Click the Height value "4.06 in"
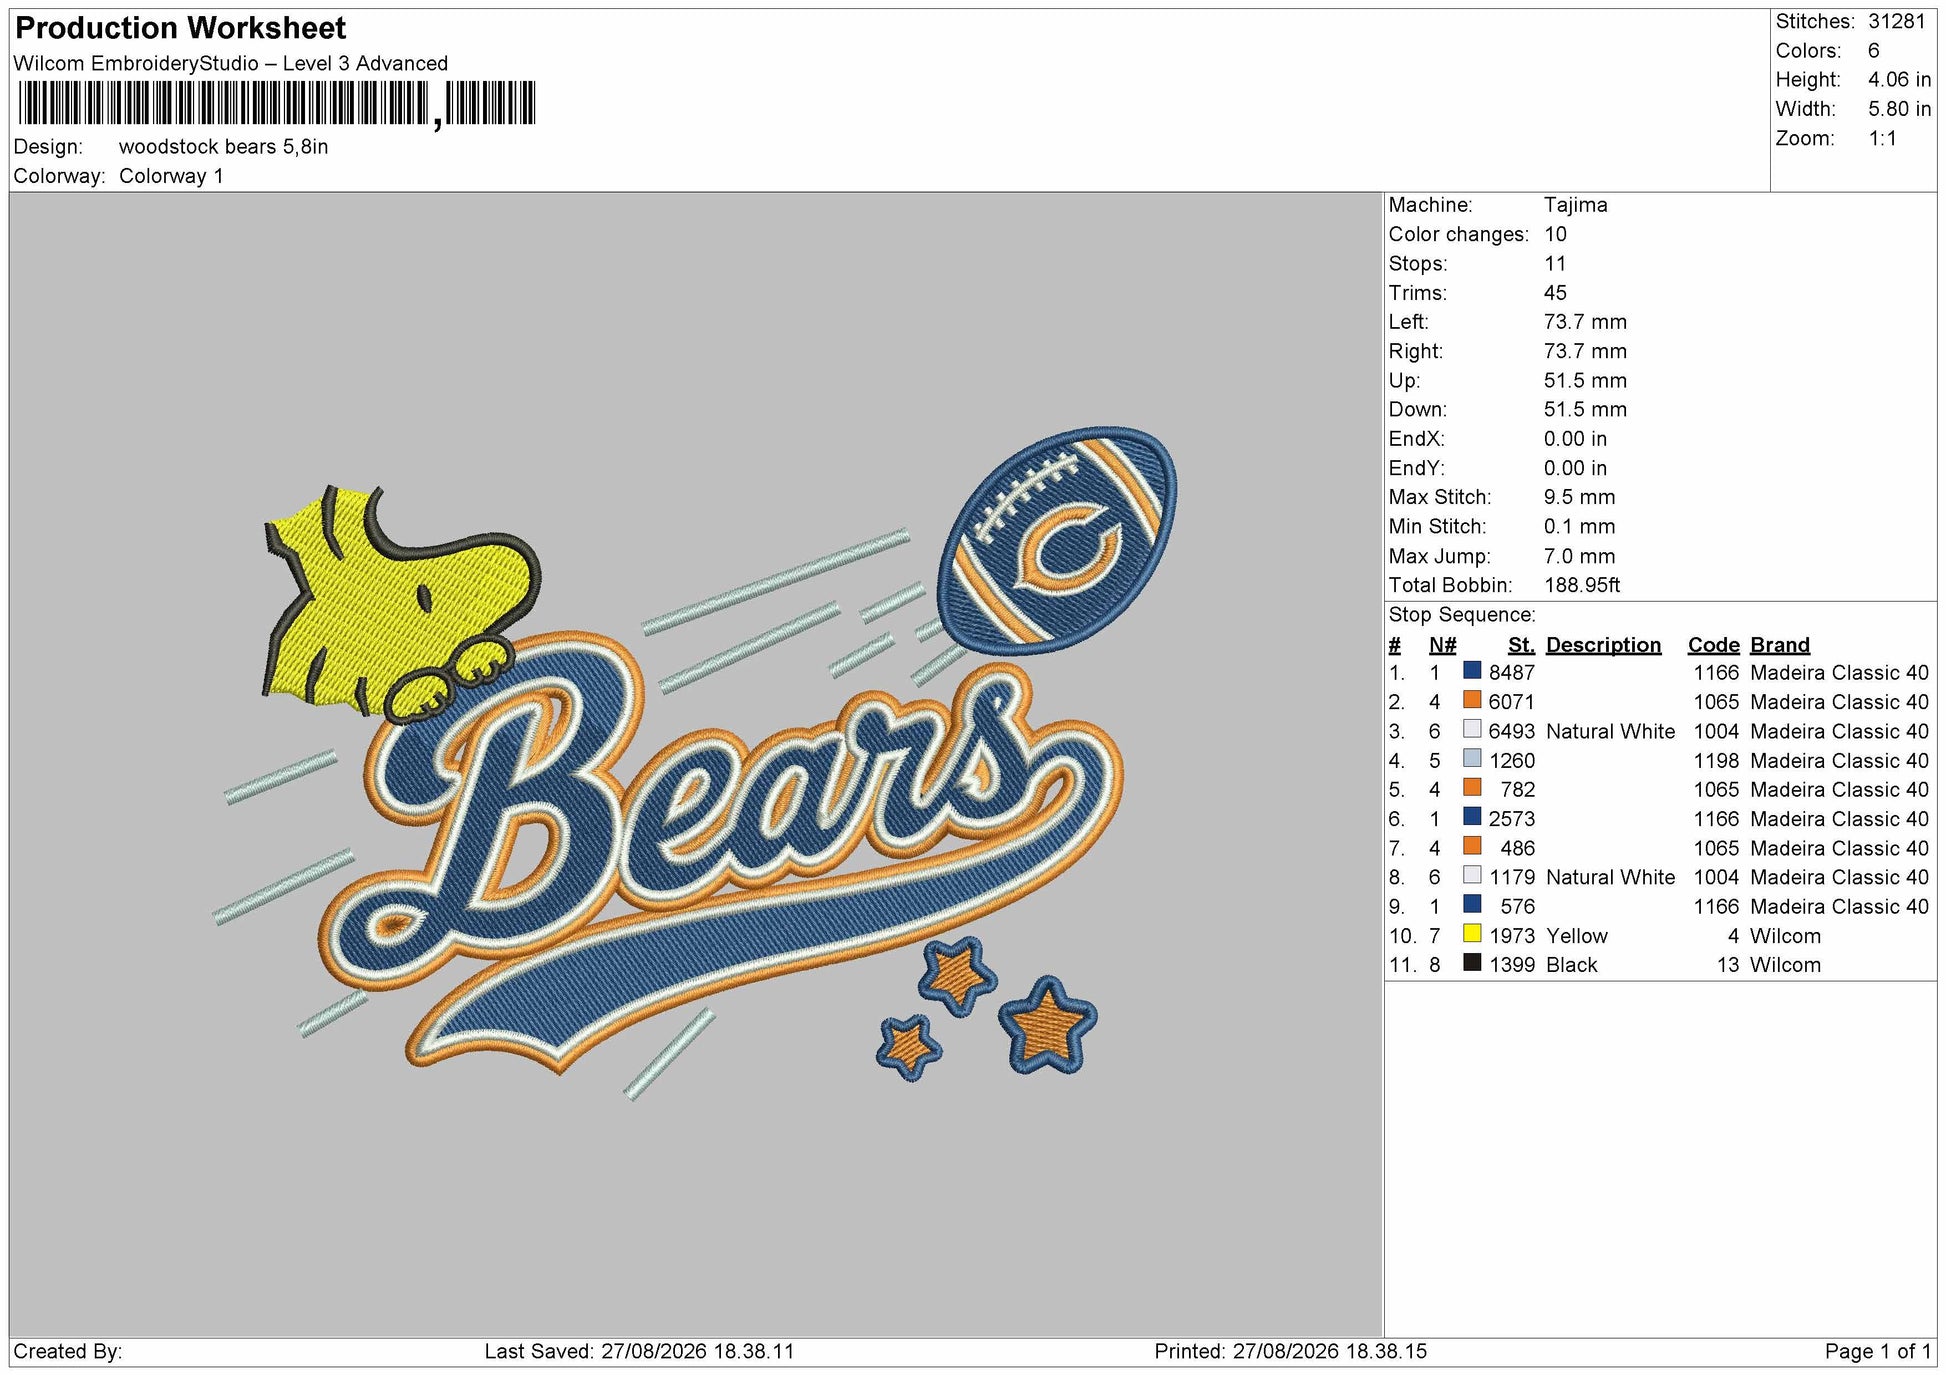1946x1375 pixels. coord(1900,80)
